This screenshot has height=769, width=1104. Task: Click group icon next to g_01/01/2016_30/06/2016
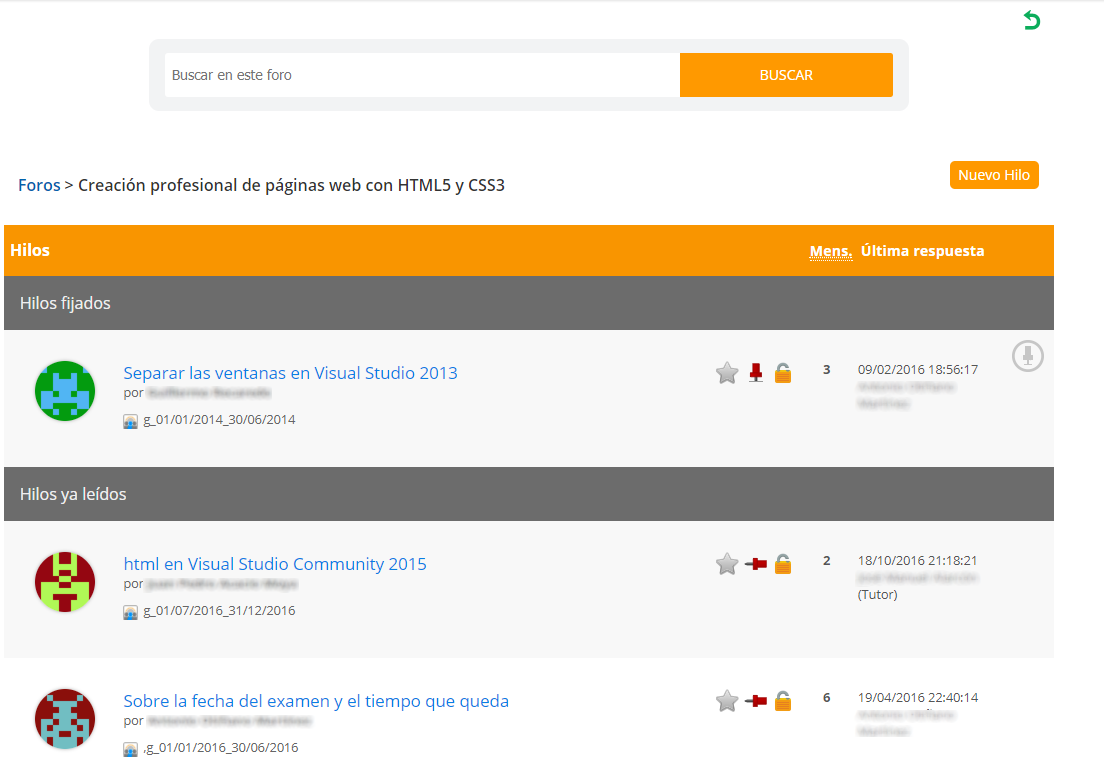click(x=130, y=749)
